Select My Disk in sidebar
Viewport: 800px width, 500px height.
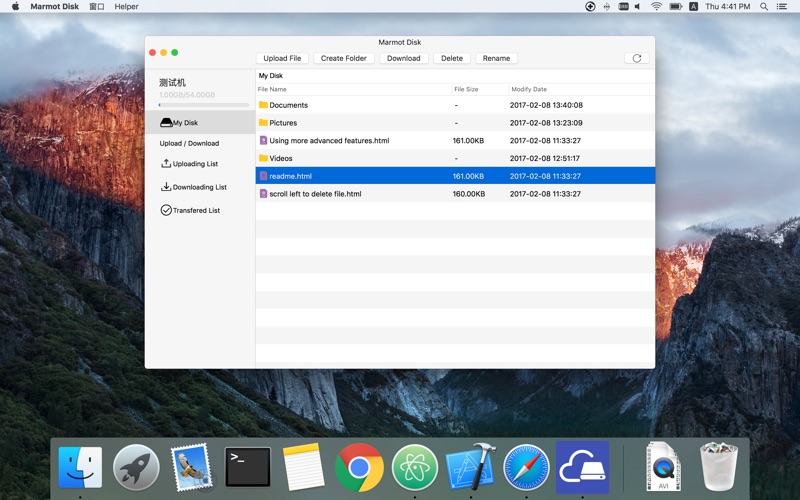click(200, 122)
